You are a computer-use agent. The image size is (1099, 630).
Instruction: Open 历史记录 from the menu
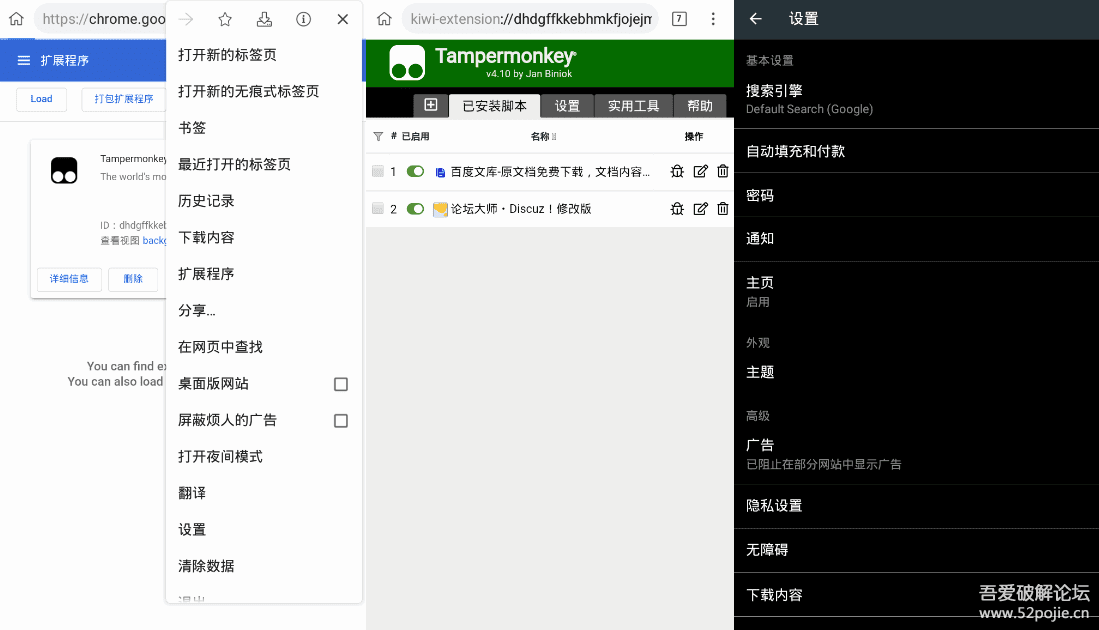pyautogui.click(x=264, y=200)
